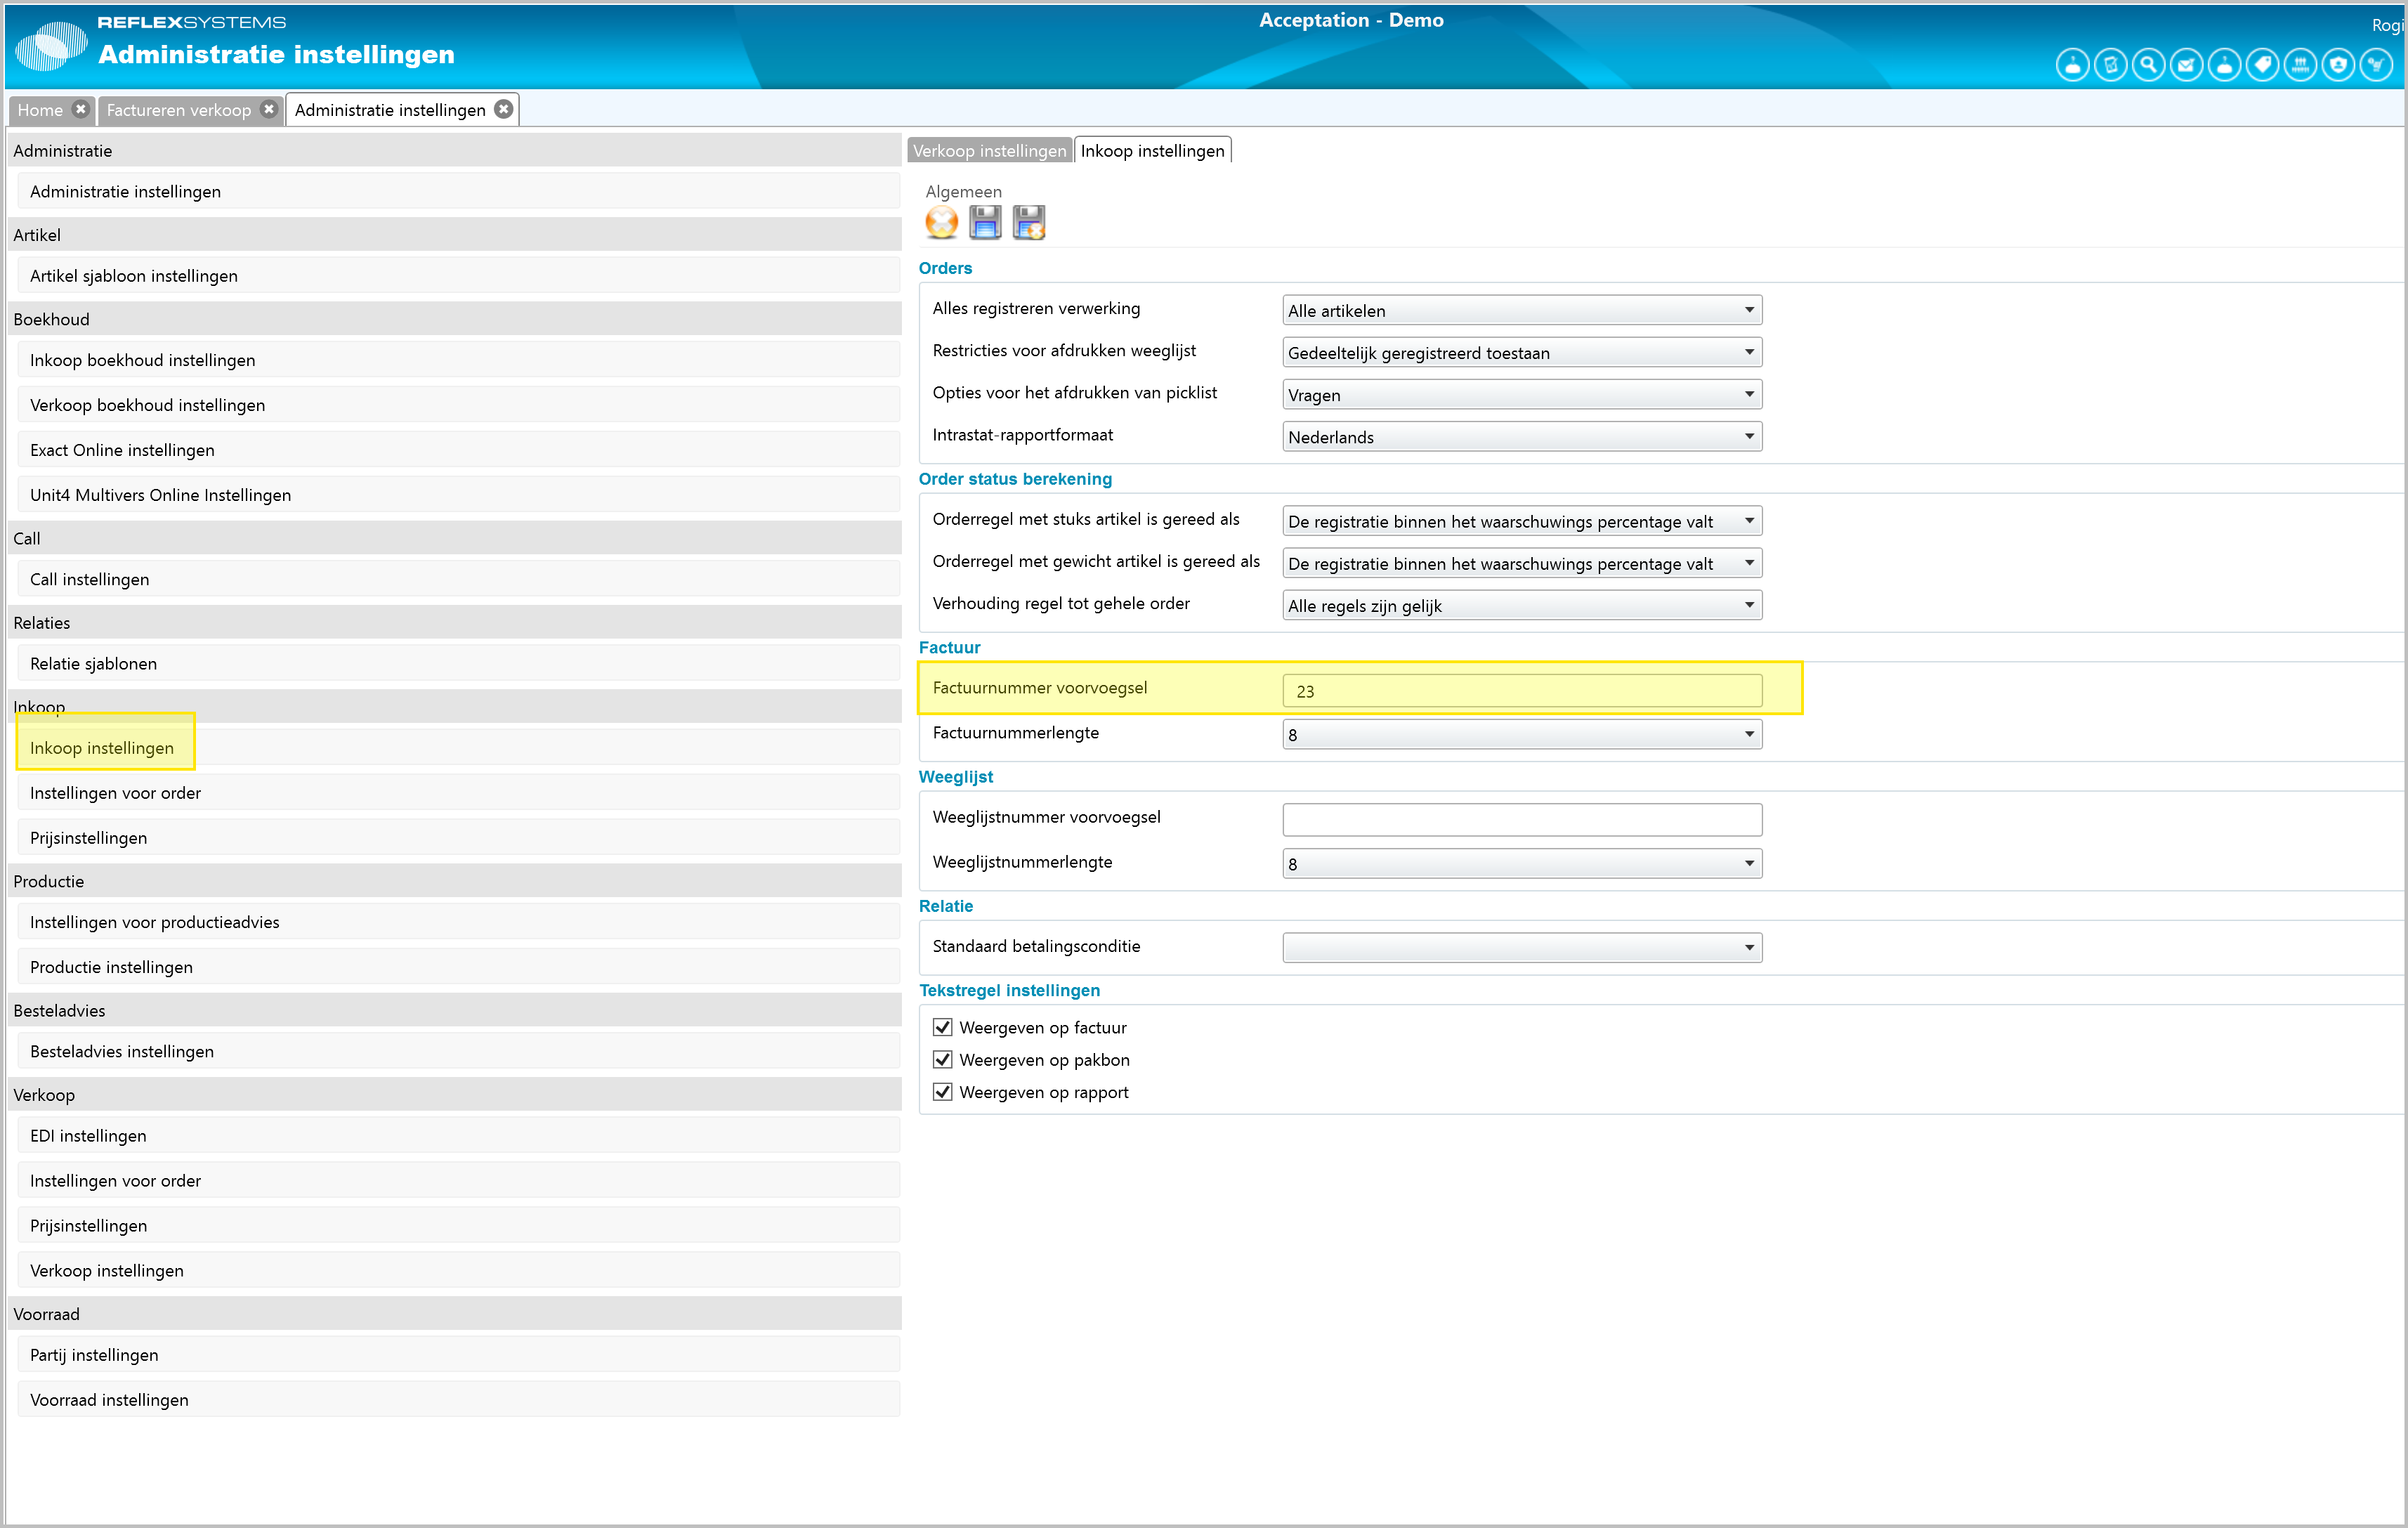Toggle Weergeven op pakbon checkbox

(942, 1059)
